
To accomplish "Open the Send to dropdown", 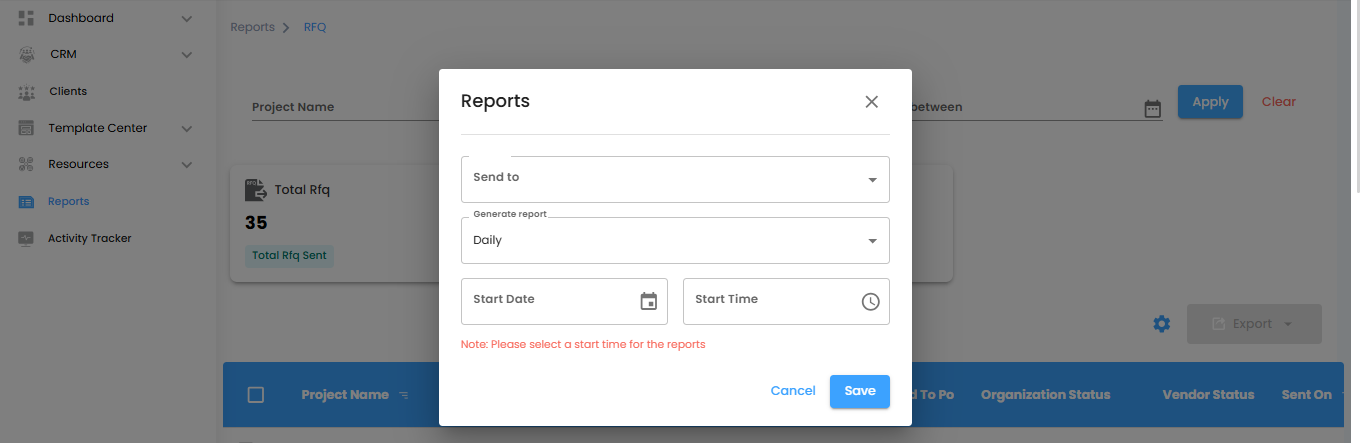I will pos(675,179).
